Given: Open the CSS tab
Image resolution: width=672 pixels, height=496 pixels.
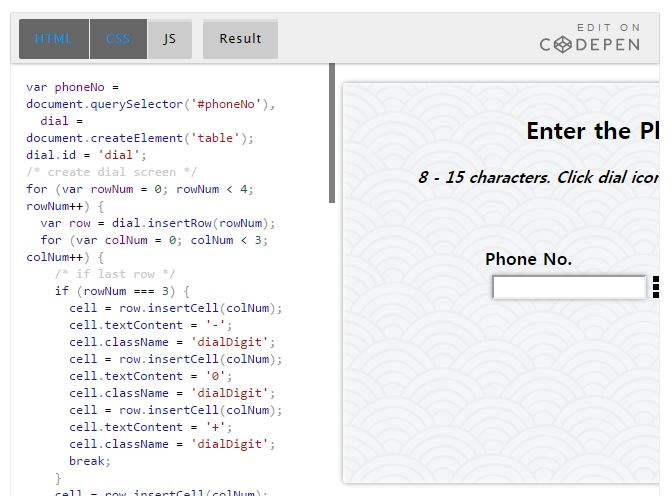Looking at the screenshot, I should [x=118, y=39].
